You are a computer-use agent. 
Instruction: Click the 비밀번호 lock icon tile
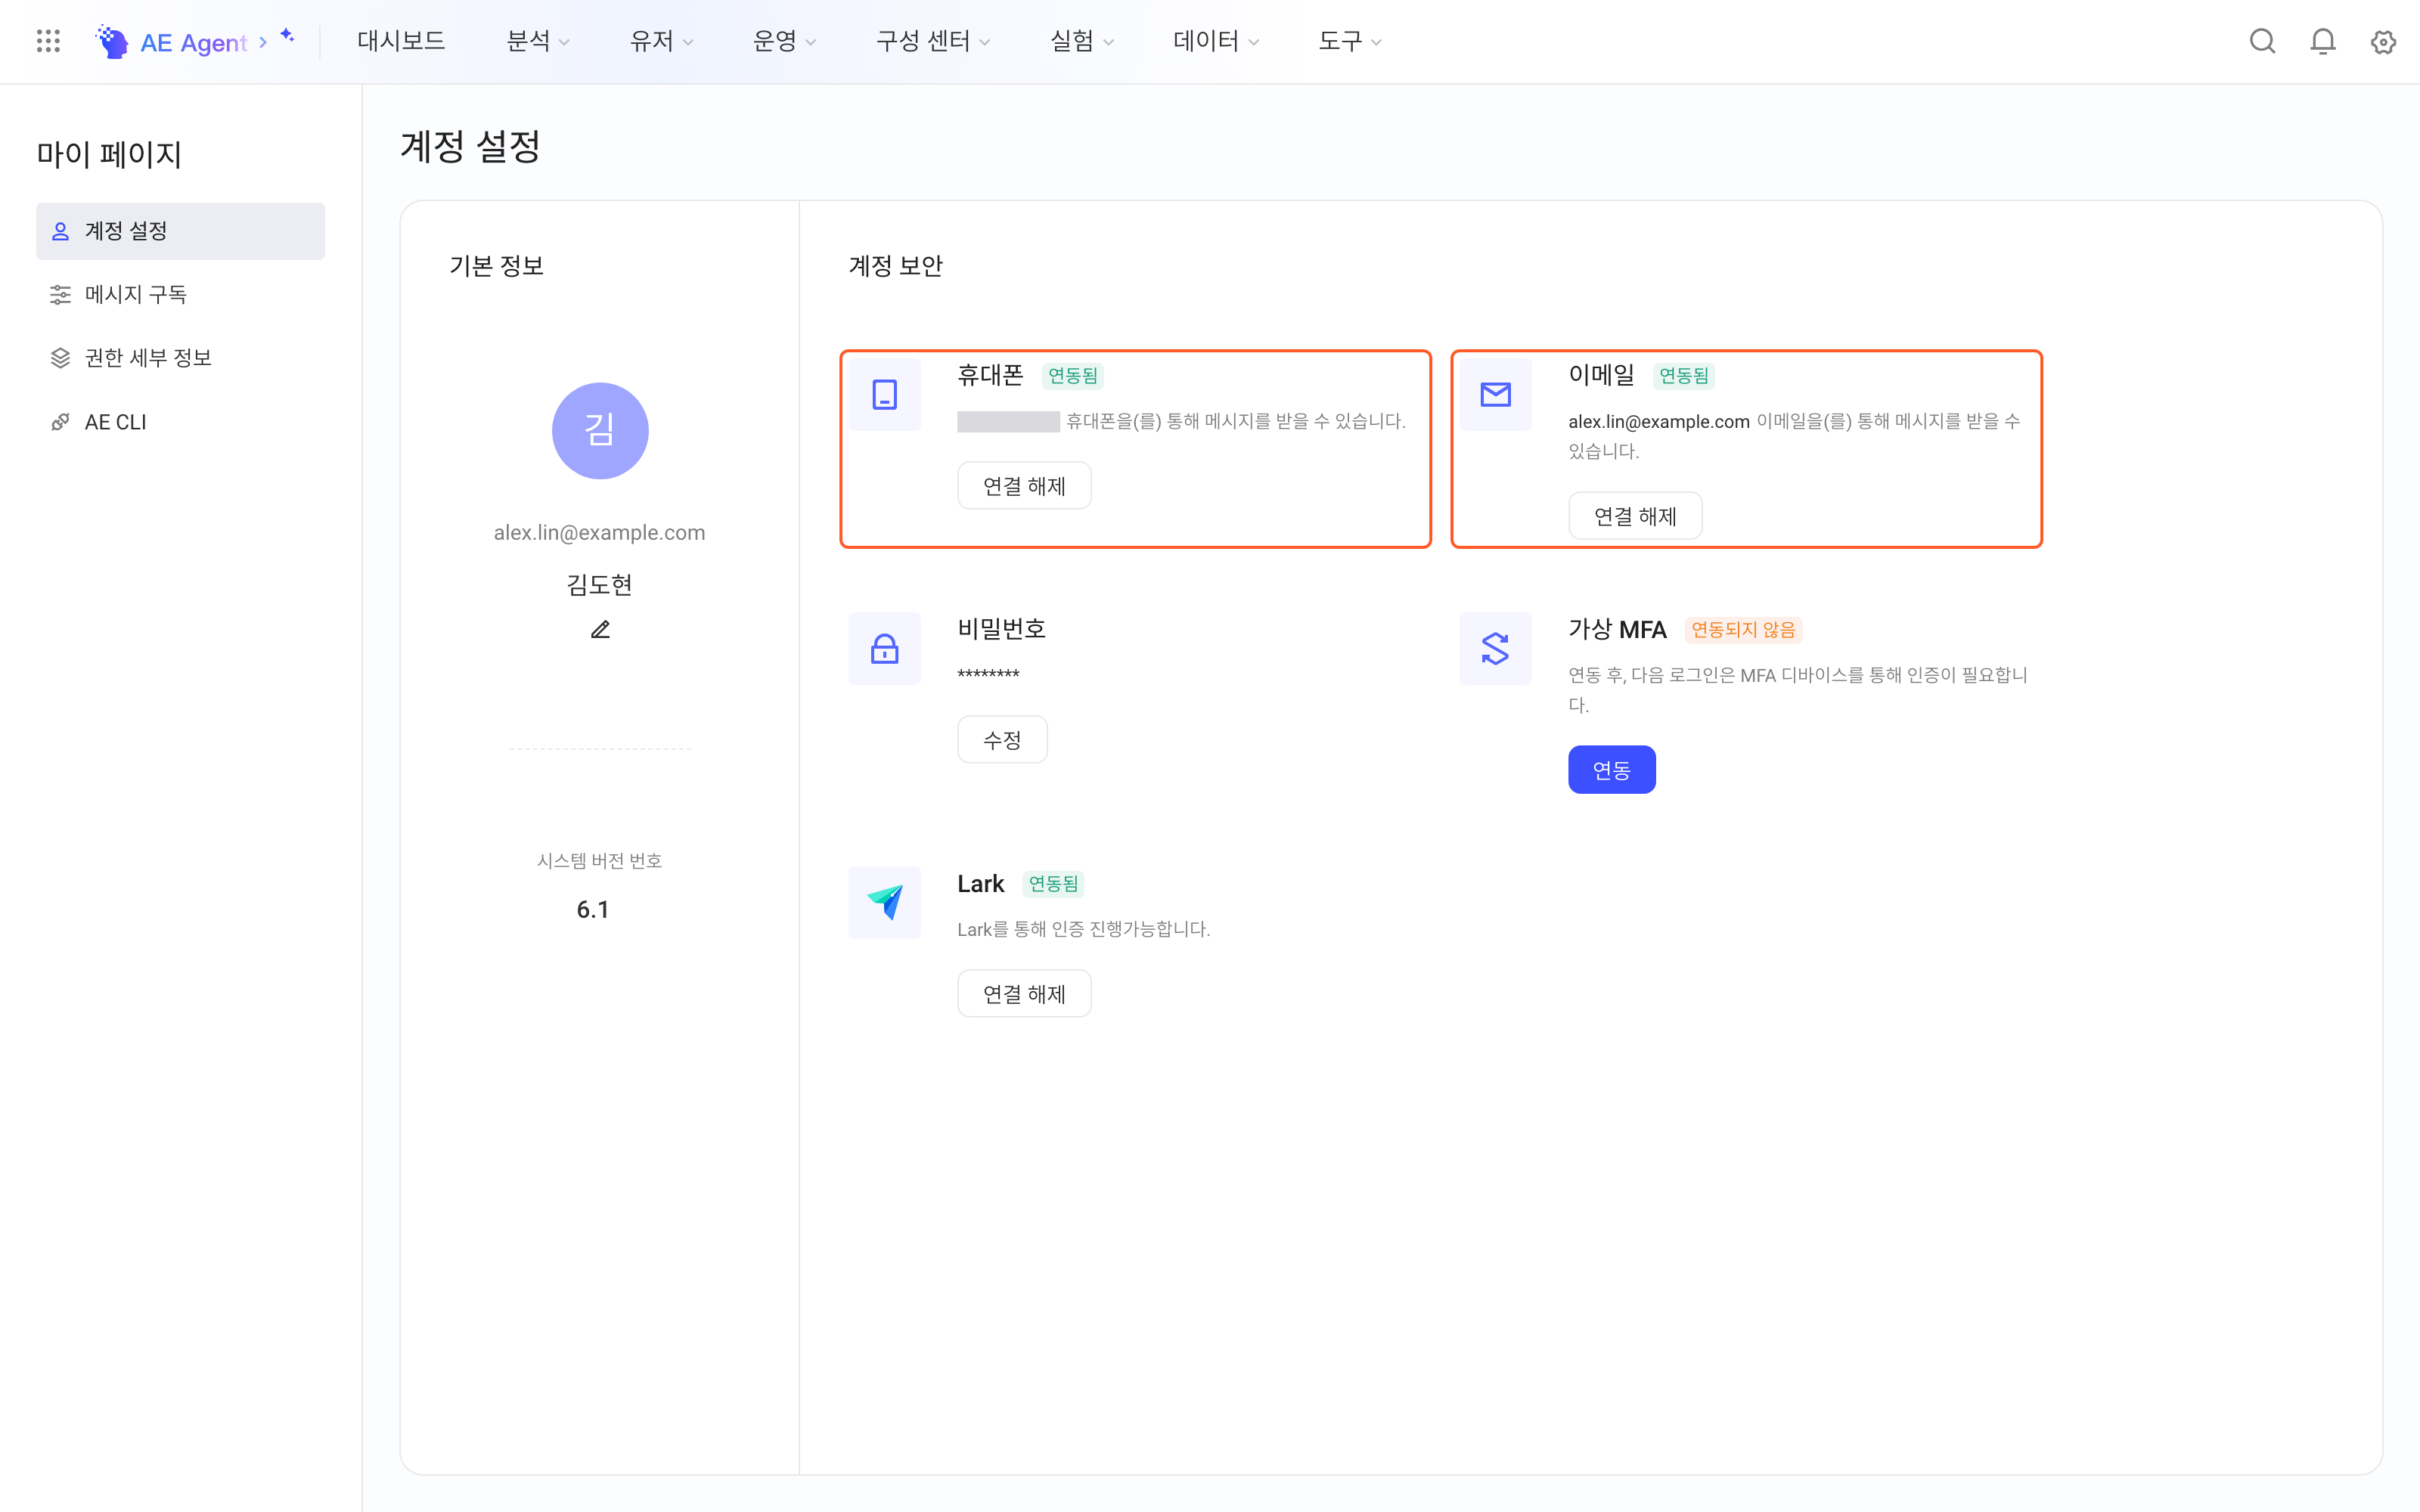[884, 648]
